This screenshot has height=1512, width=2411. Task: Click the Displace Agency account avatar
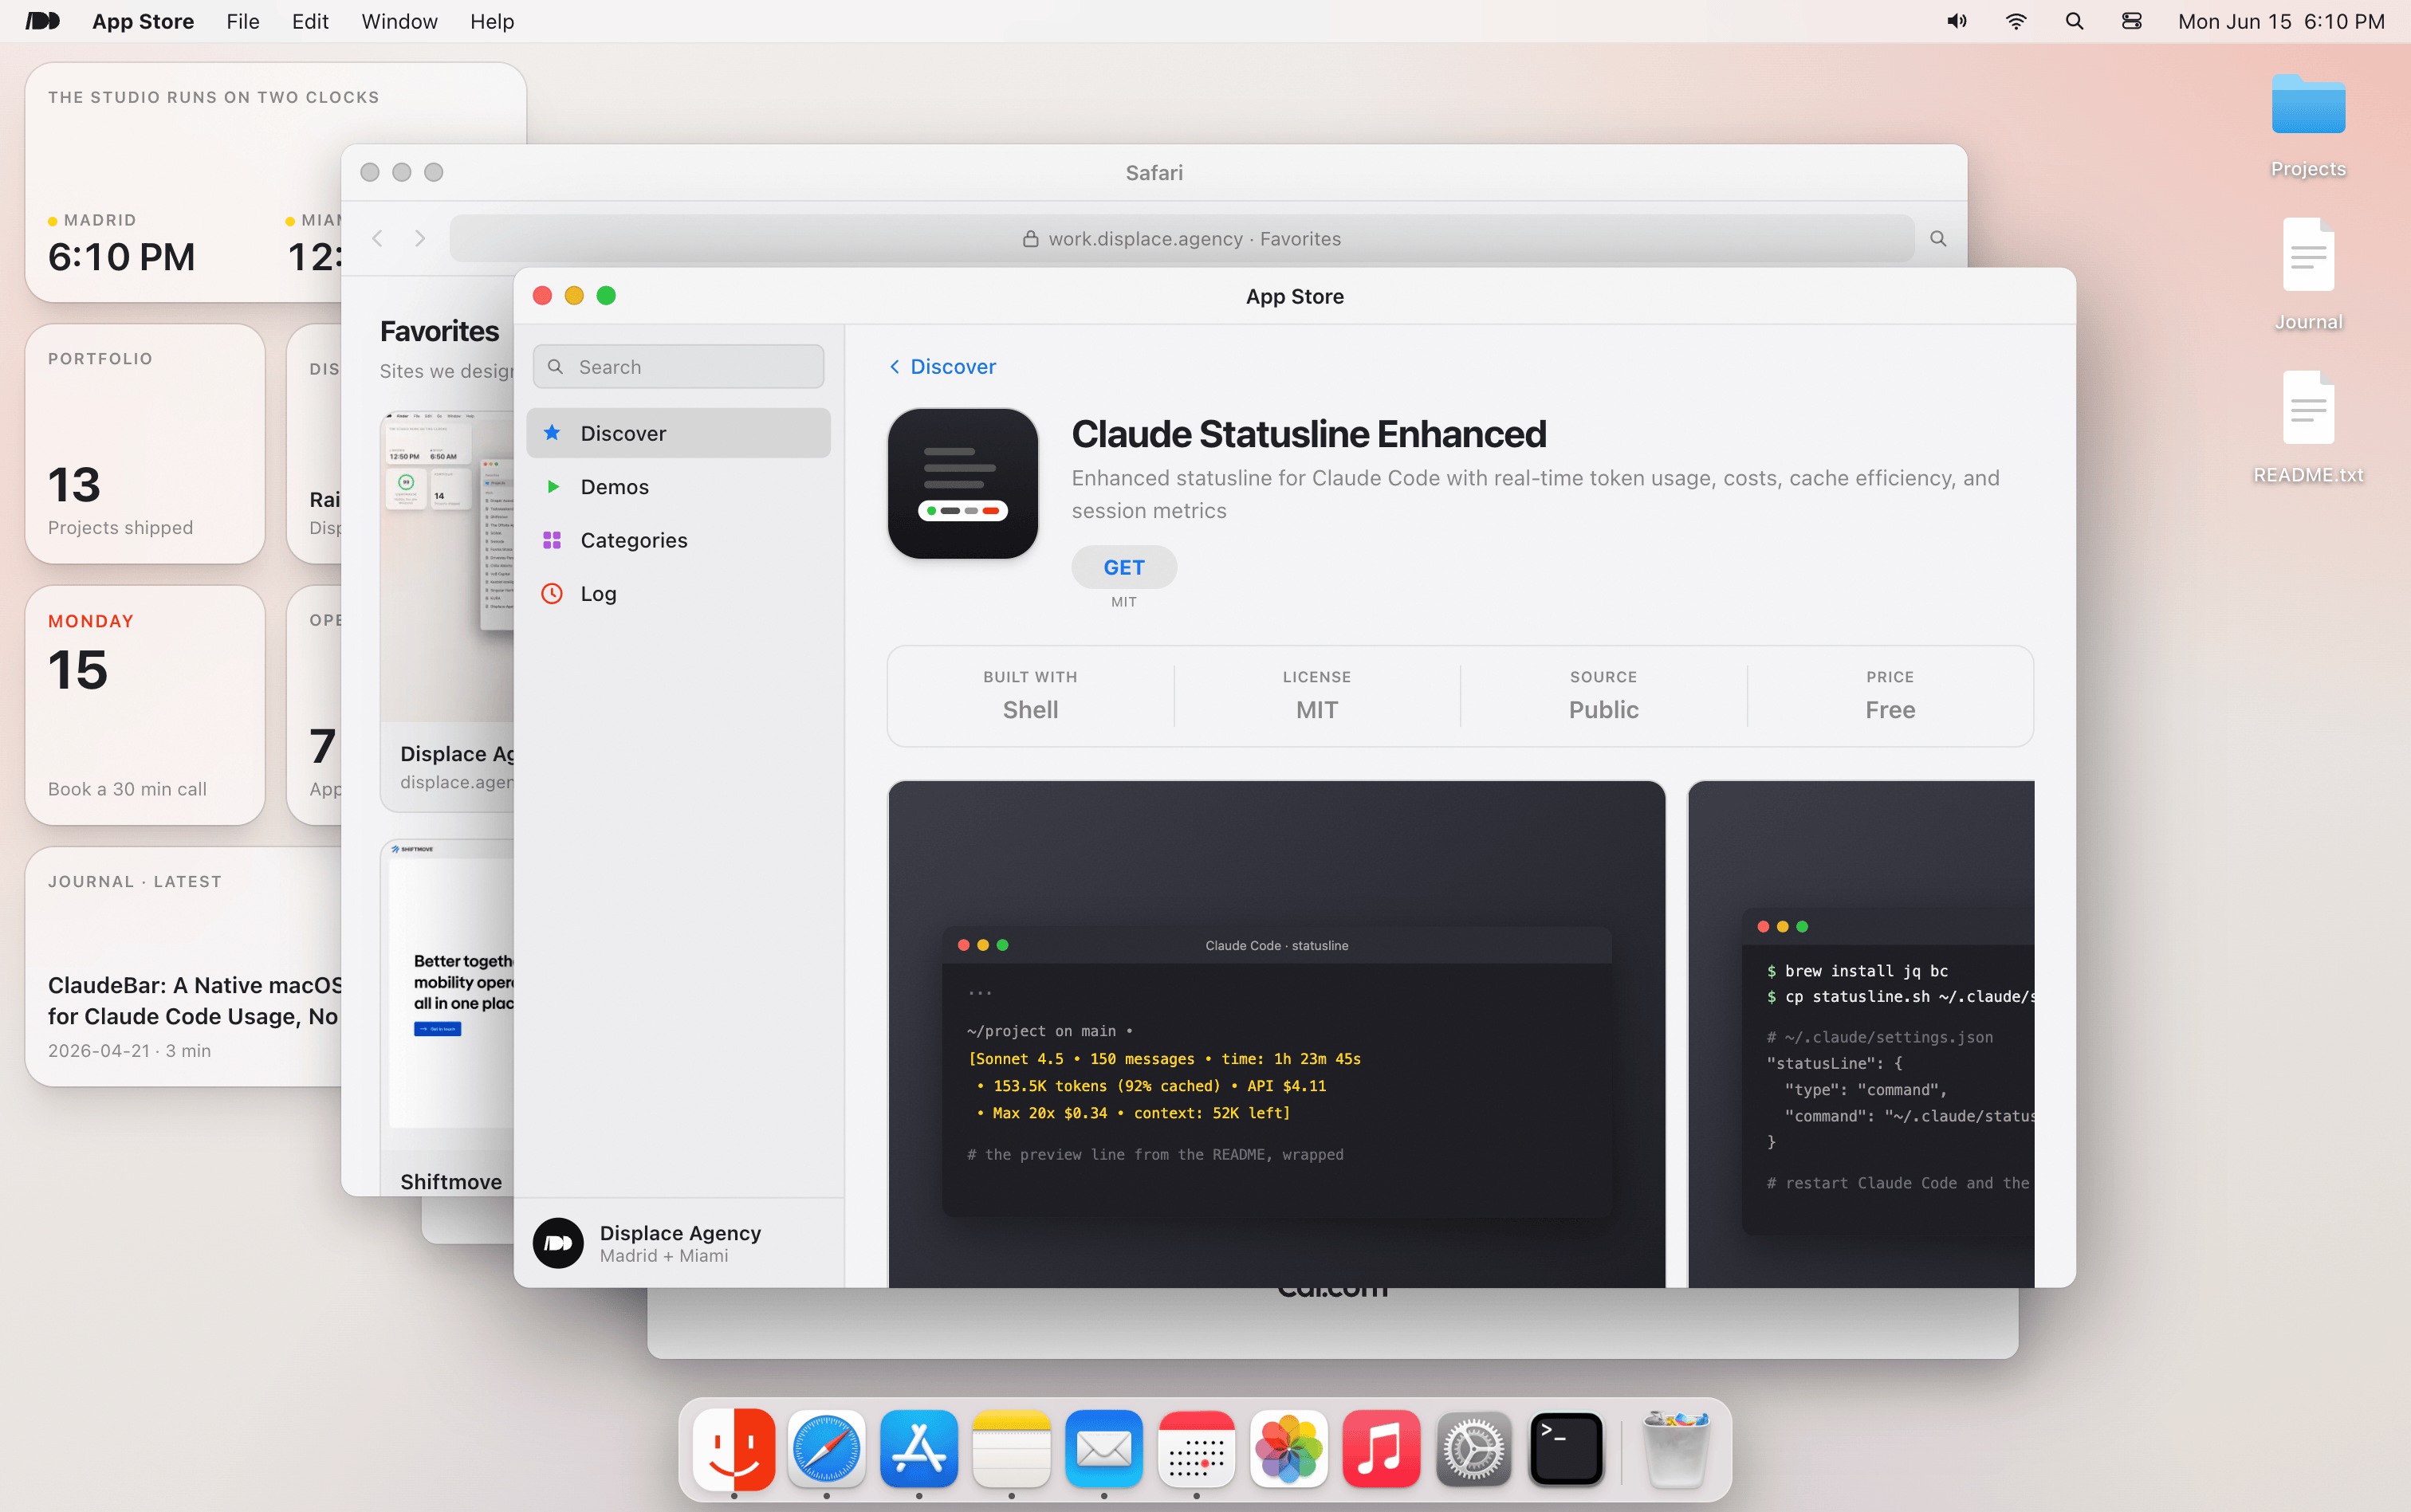(558, 1243)
